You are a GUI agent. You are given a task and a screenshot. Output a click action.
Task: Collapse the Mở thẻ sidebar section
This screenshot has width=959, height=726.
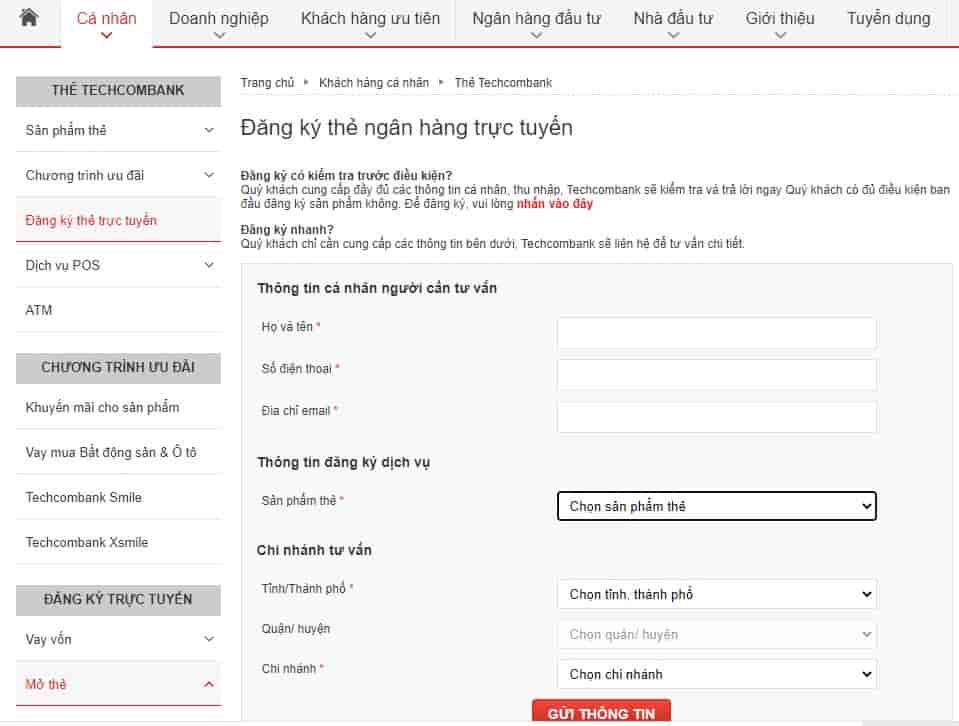click(x=209, y=684)
